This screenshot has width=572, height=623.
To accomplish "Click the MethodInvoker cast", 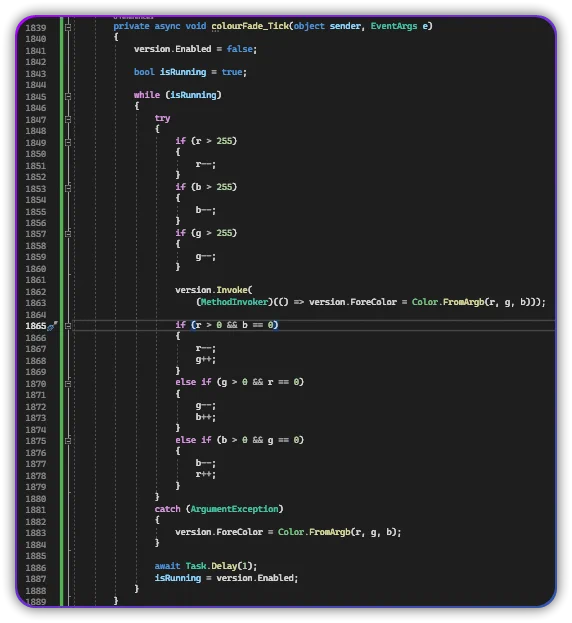I will click(x=234, y=302).
